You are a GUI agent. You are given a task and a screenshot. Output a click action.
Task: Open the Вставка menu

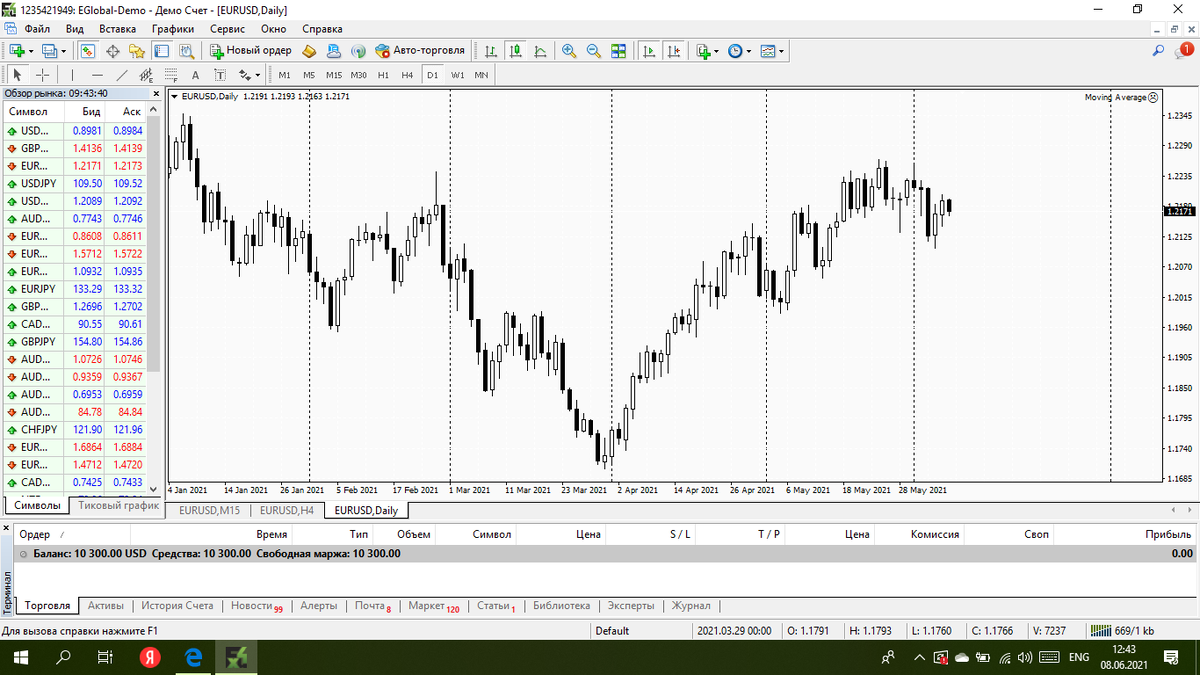point(118,29)
